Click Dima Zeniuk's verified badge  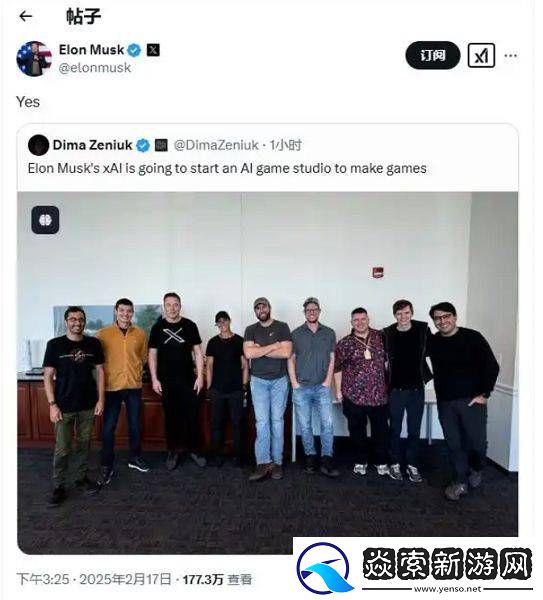143,145
